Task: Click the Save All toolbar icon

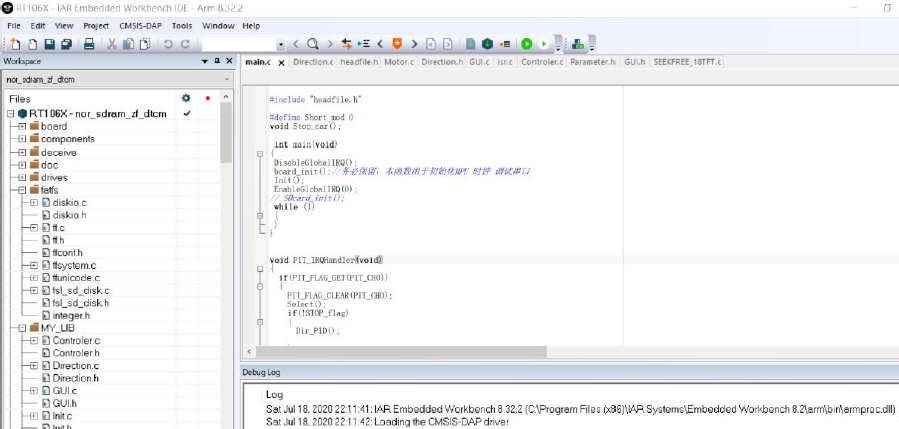Action: pos(67,44)
